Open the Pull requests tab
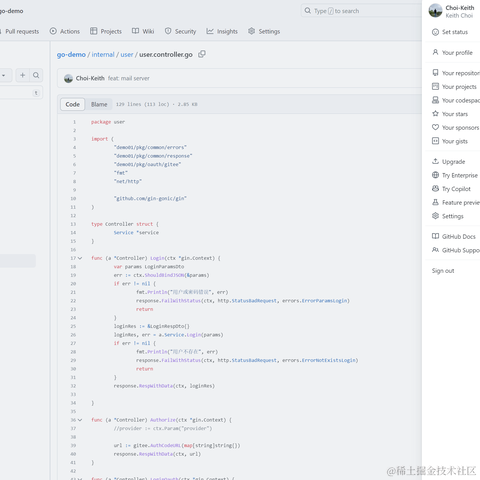 coord(19,31)
